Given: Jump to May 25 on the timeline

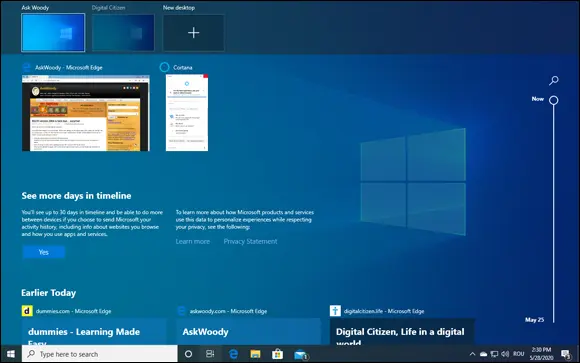Looking at the screenshot, I should coord(535,320).
